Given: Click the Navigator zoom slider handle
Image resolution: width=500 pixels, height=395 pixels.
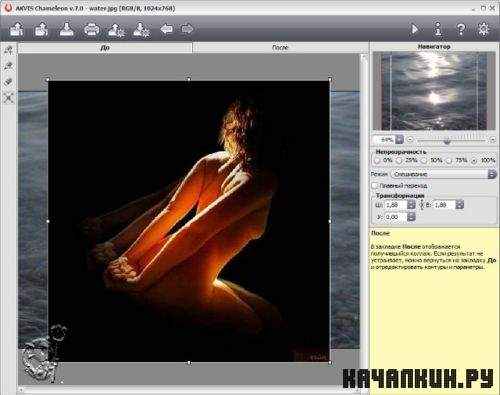Looking at the screenshot, I should tap(447, 141).
